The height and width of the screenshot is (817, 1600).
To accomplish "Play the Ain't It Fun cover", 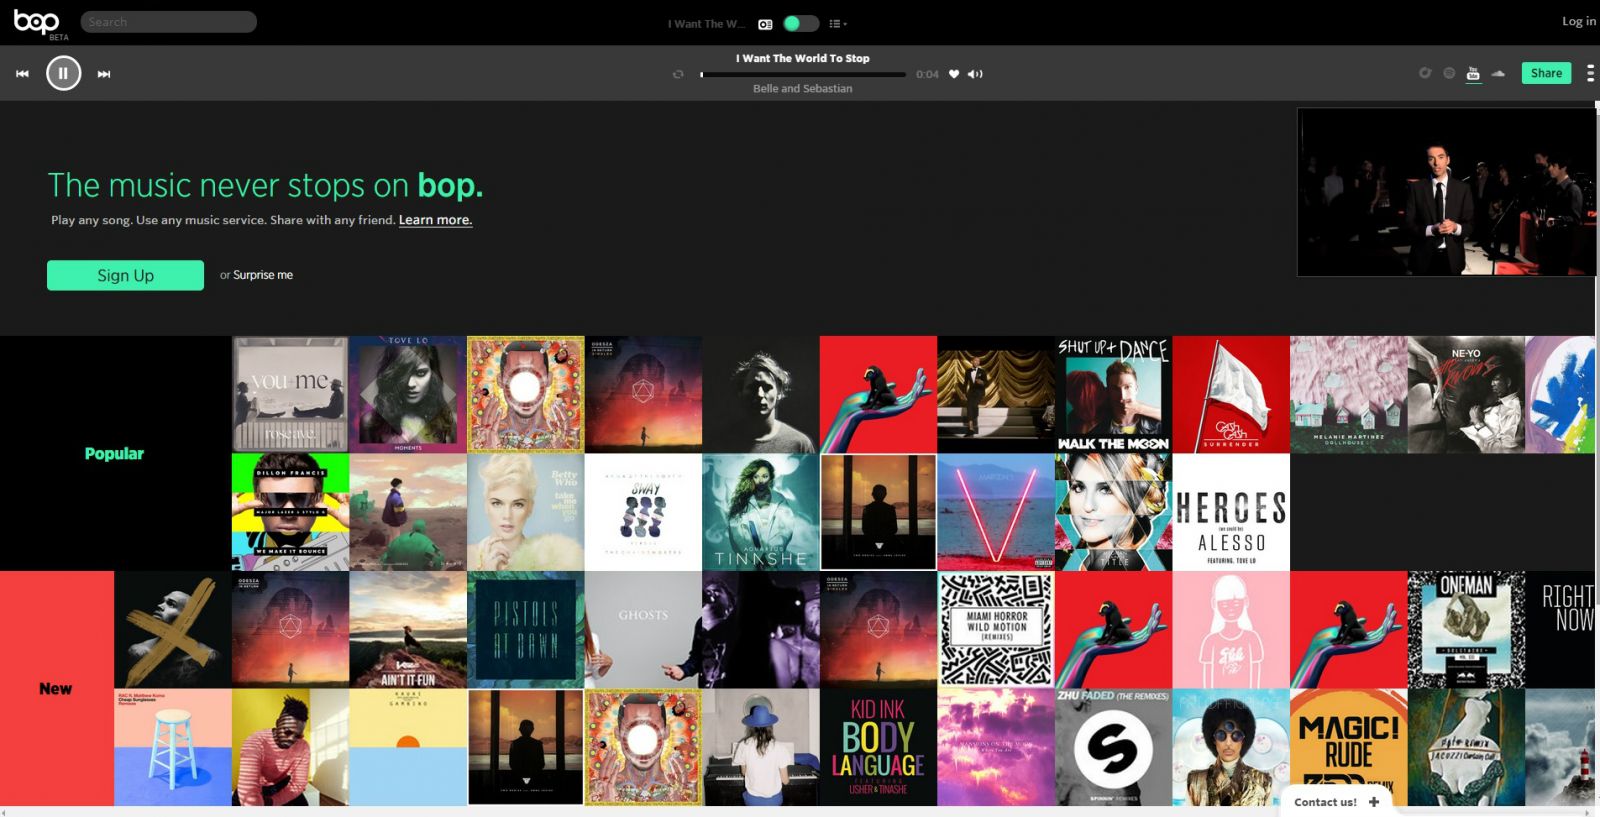I will (x=408, y=630).
